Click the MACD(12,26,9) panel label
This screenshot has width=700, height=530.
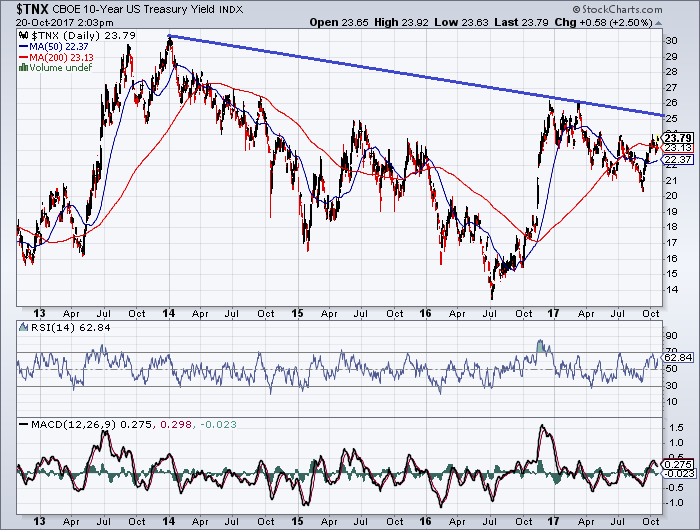pos(73,425)
